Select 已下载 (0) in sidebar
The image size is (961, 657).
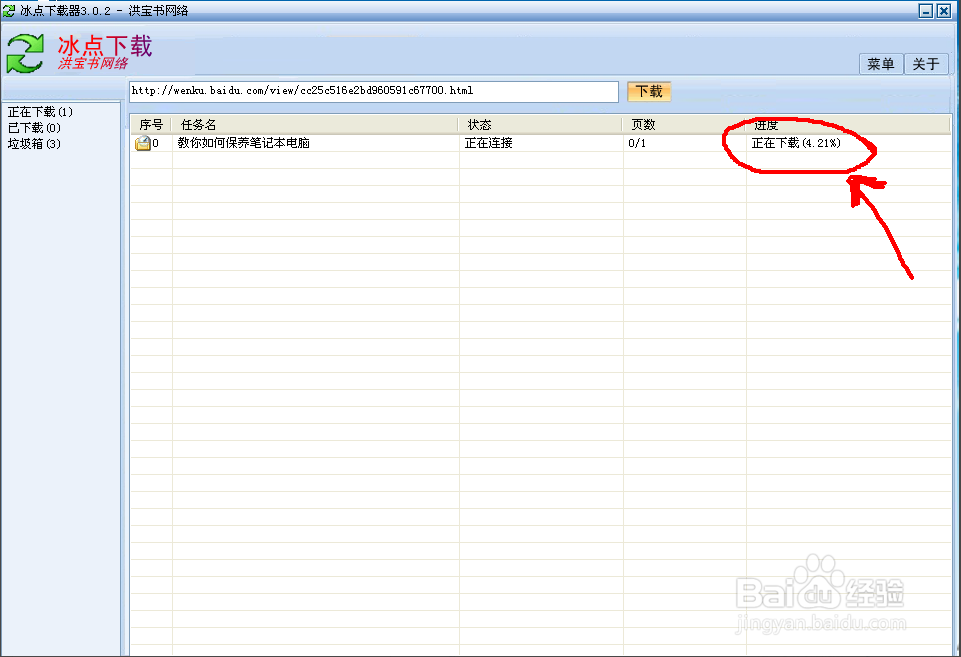coord(34,127)
